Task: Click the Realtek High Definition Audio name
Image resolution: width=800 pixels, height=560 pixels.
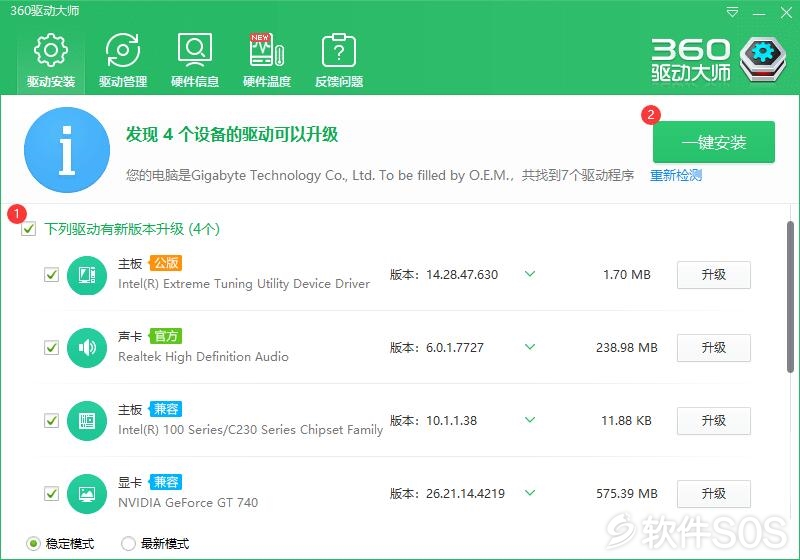Action: 203,357
